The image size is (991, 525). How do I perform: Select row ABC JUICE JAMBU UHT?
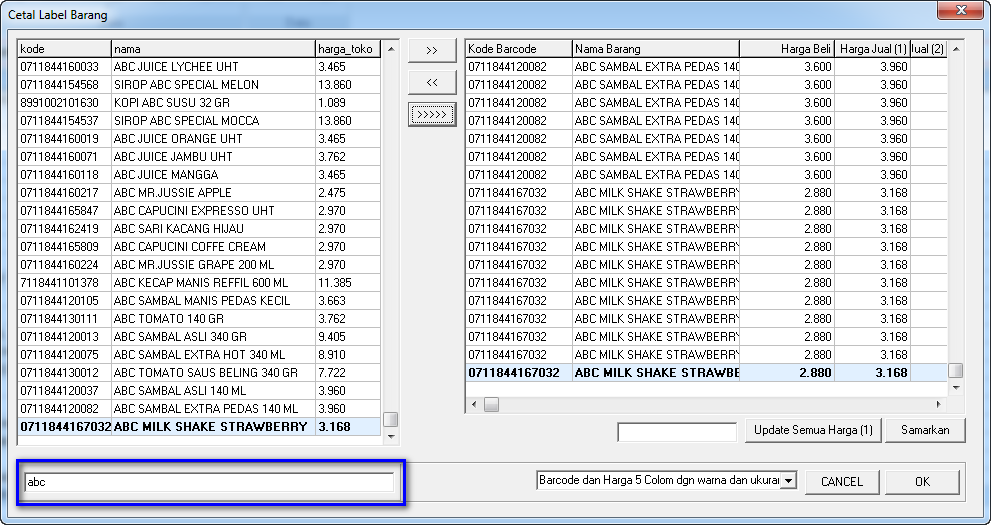(x=200, y=157)
